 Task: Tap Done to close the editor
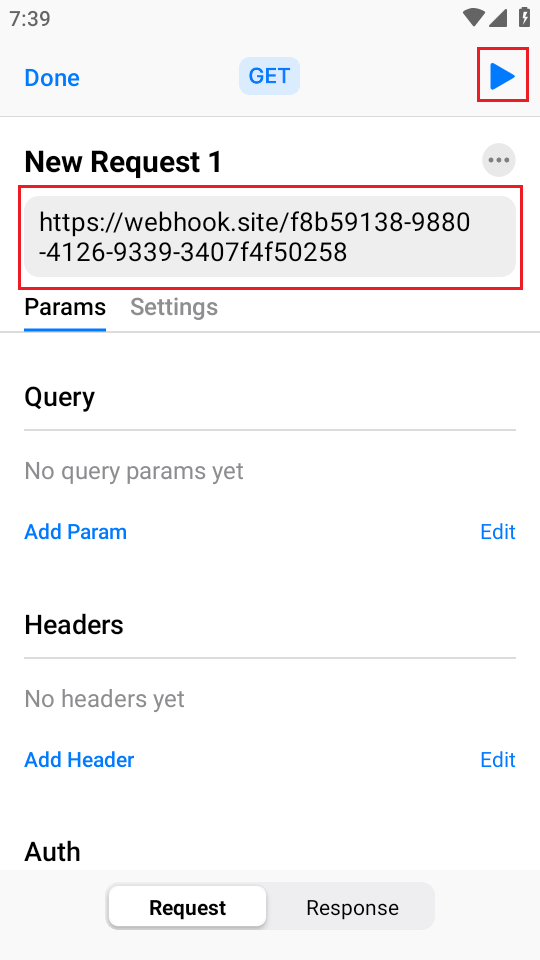(x=52, y=78)
